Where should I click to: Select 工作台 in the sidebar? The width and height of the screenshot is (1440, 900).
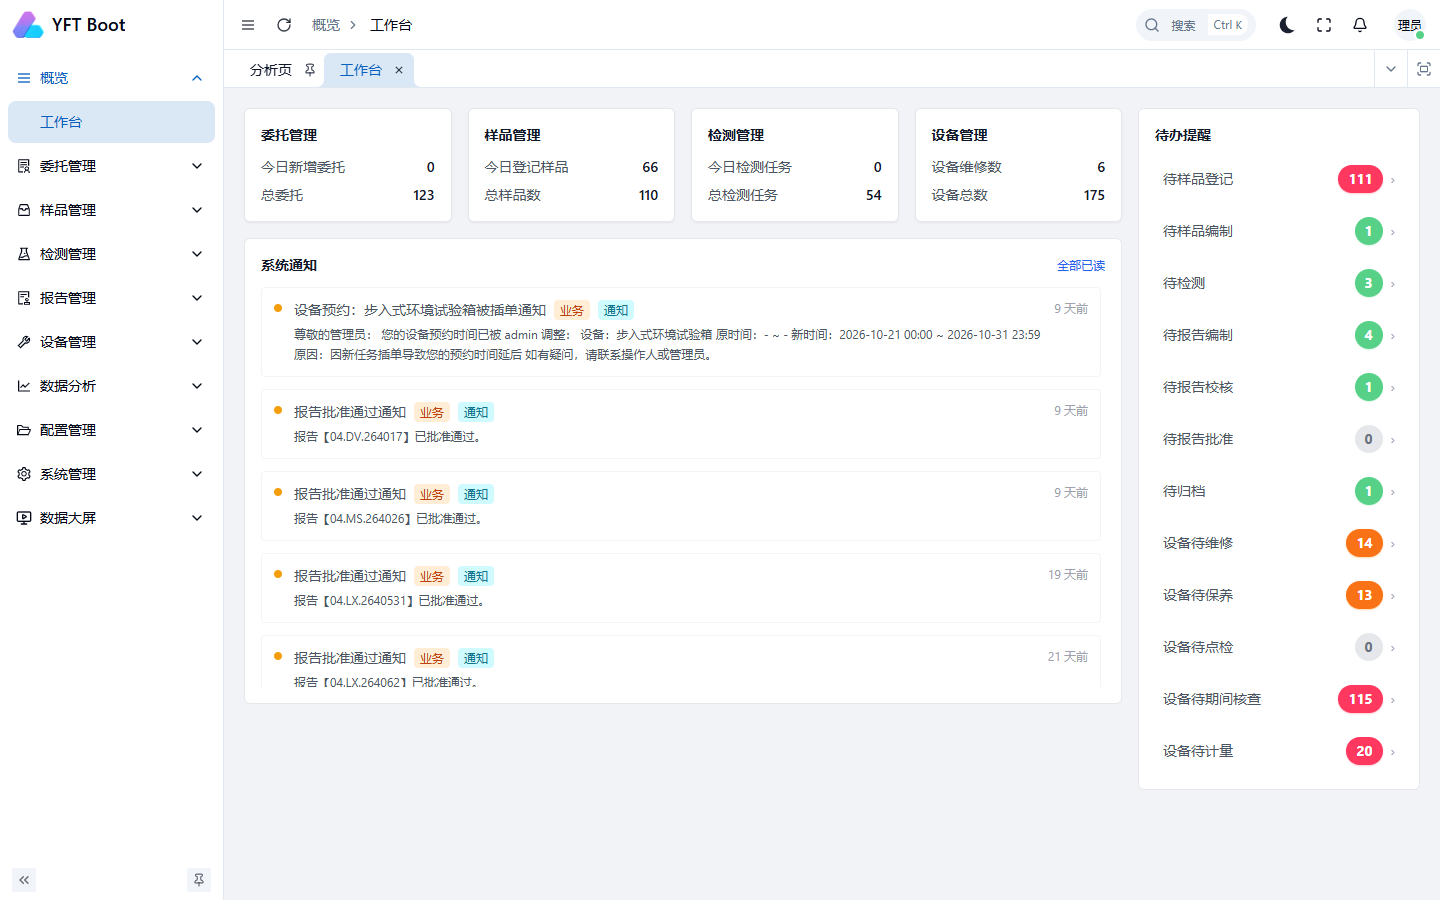point(111,122)
